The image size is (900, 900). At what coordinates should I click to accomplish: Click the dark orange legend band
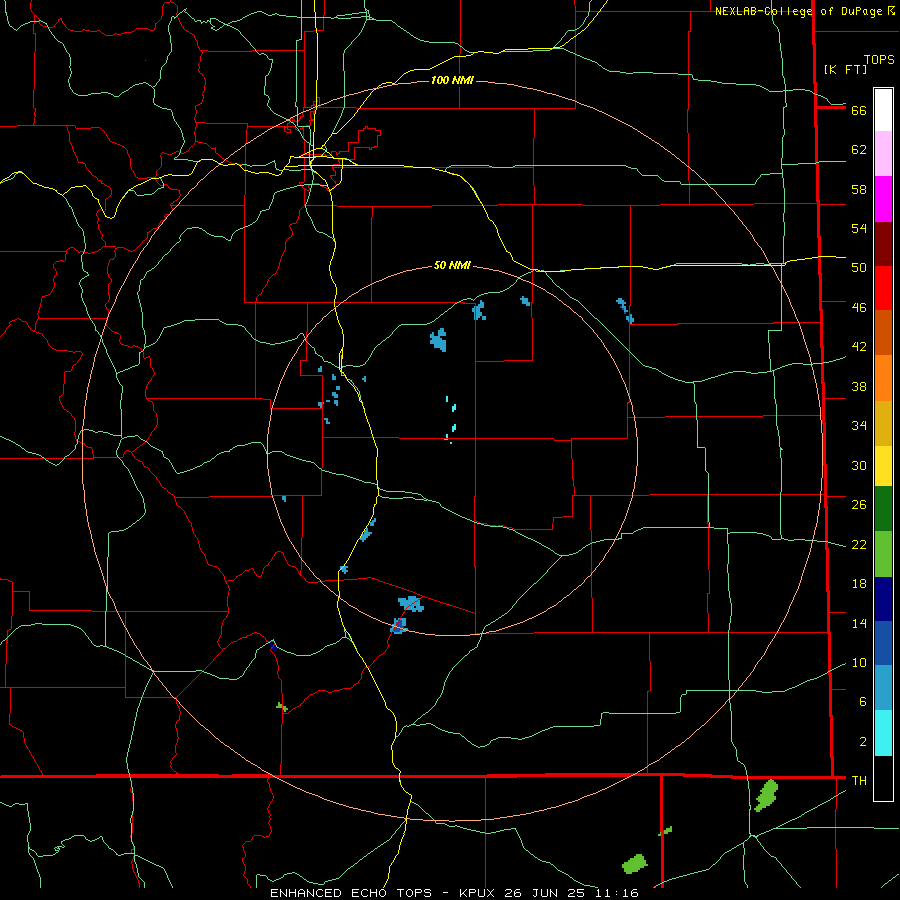[883, 333]
